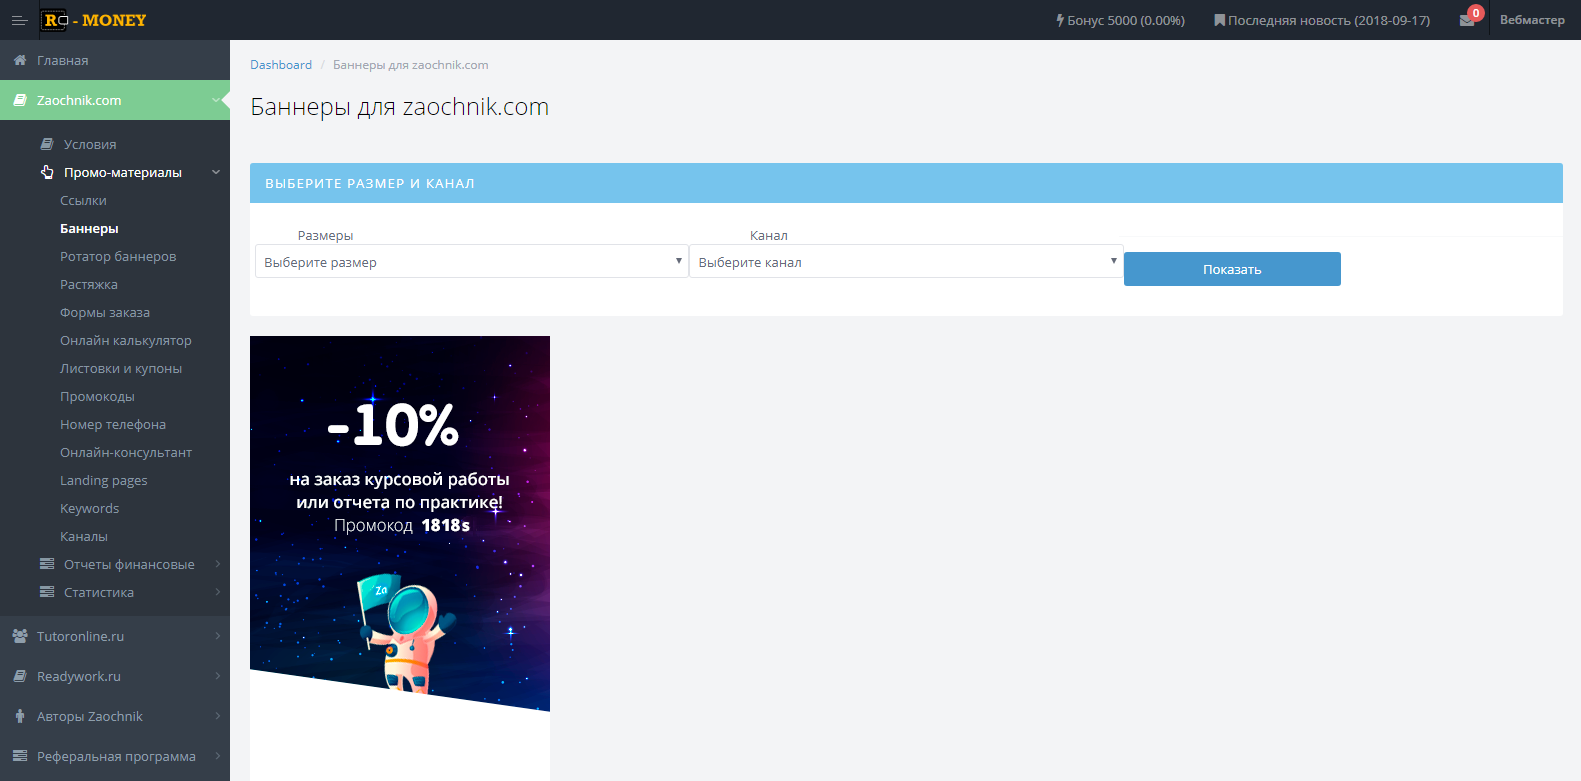Click the lightning bolt bonus icon
Screen dimensions: 1581x781
[x=1060, y=20]
